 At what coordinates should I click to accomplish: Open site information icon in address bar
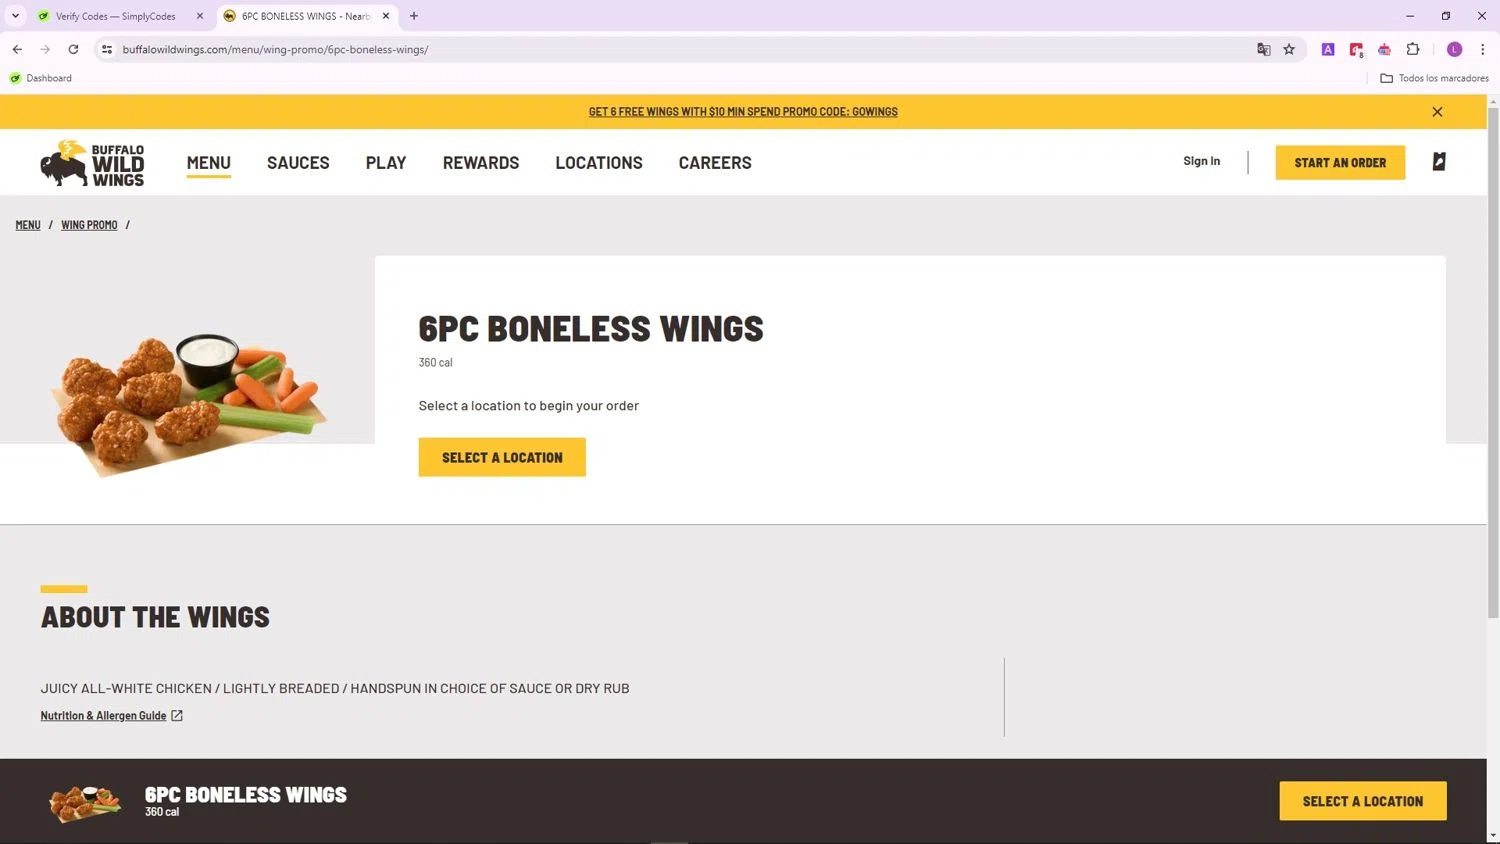(x=107, y=49)
